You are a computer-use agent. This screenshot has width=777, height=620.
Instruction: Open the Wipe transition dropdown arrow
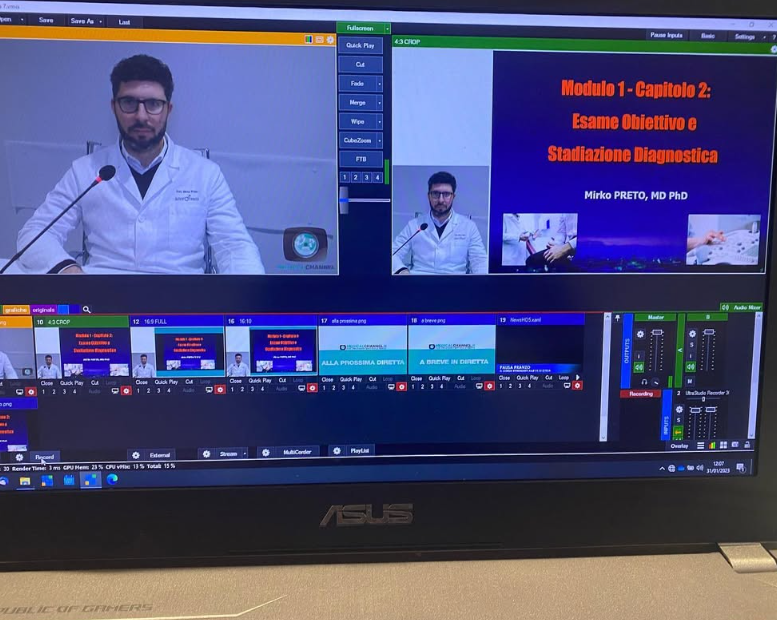tap(379, 121)
